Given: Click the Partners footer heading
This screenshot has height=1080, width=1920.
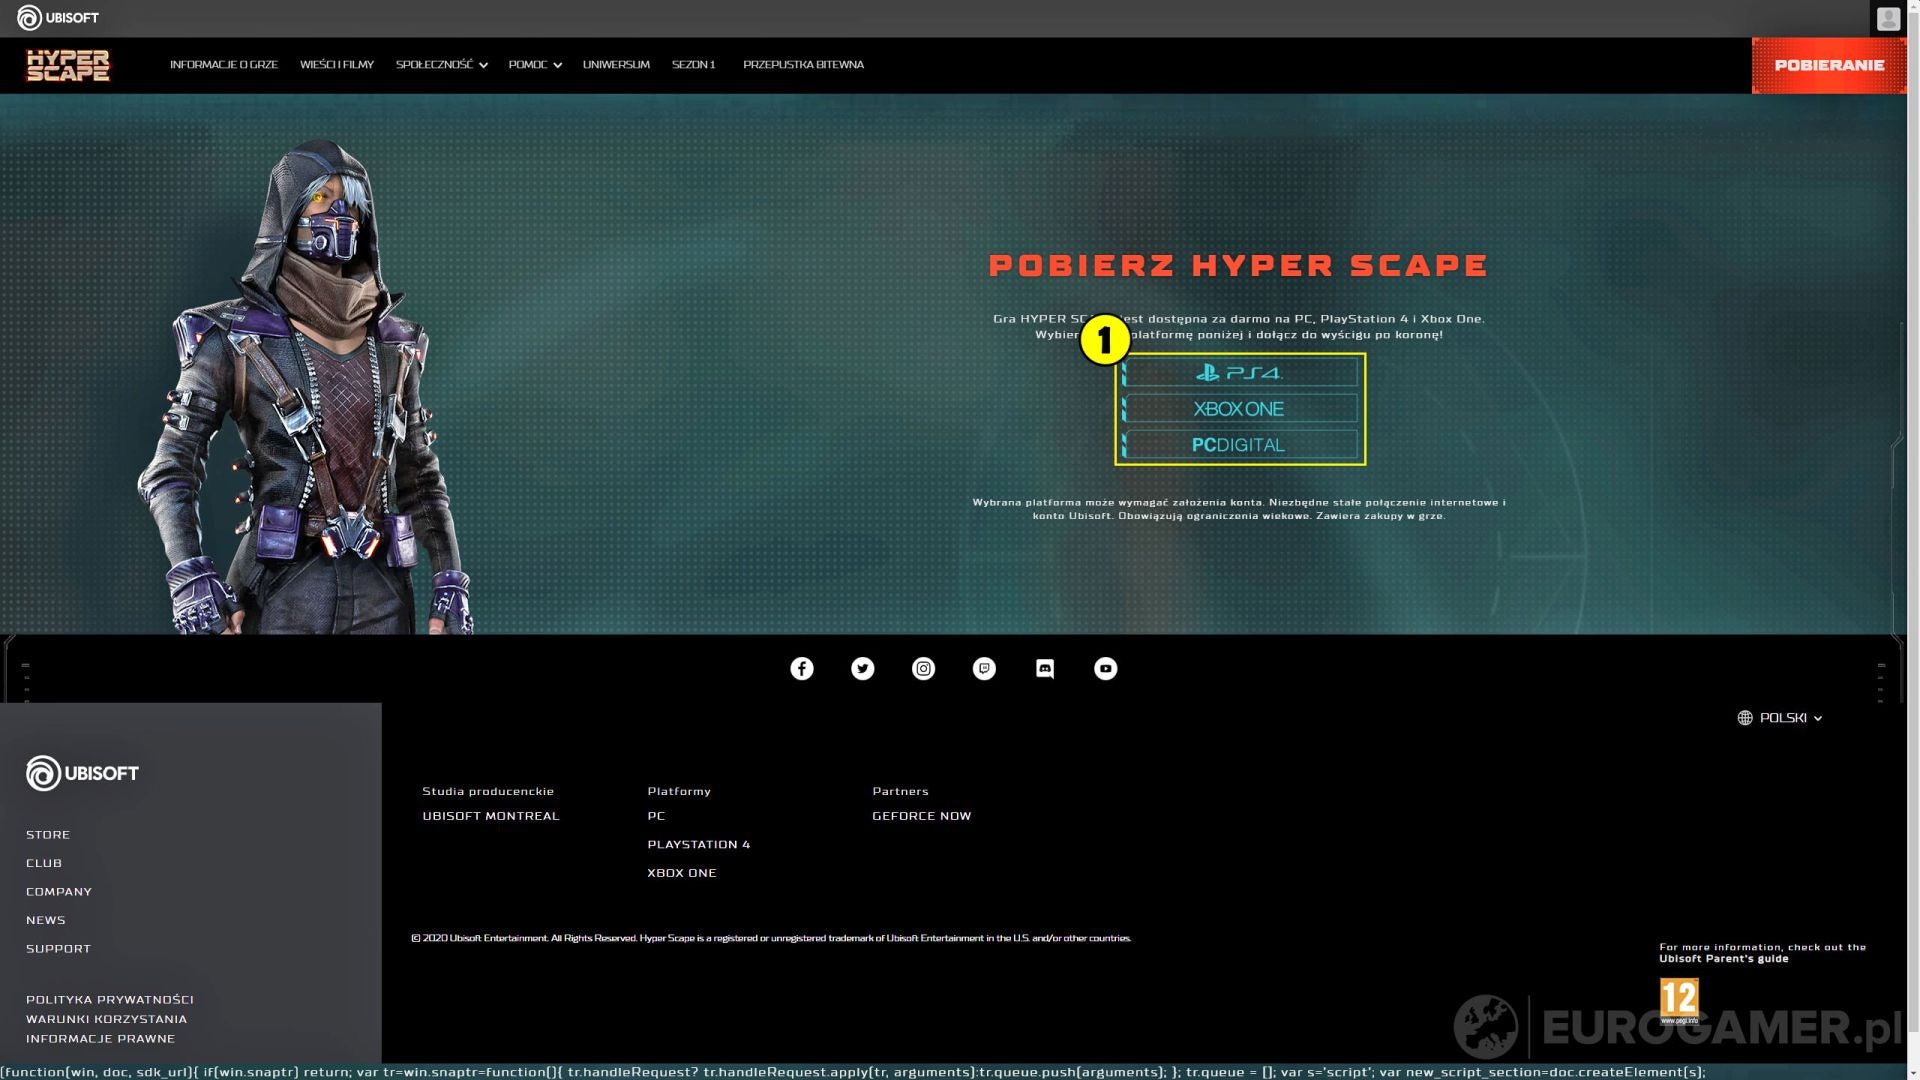Looking at the screenshot, I should coord(900,791).
